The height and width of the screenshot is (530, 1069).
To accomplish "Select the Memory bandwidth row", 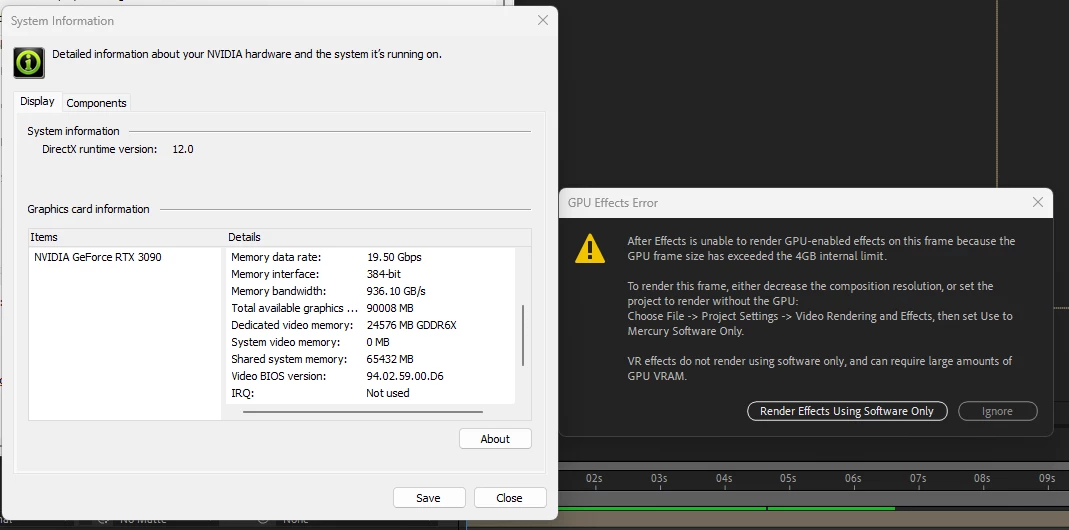I will coord(371,291).
